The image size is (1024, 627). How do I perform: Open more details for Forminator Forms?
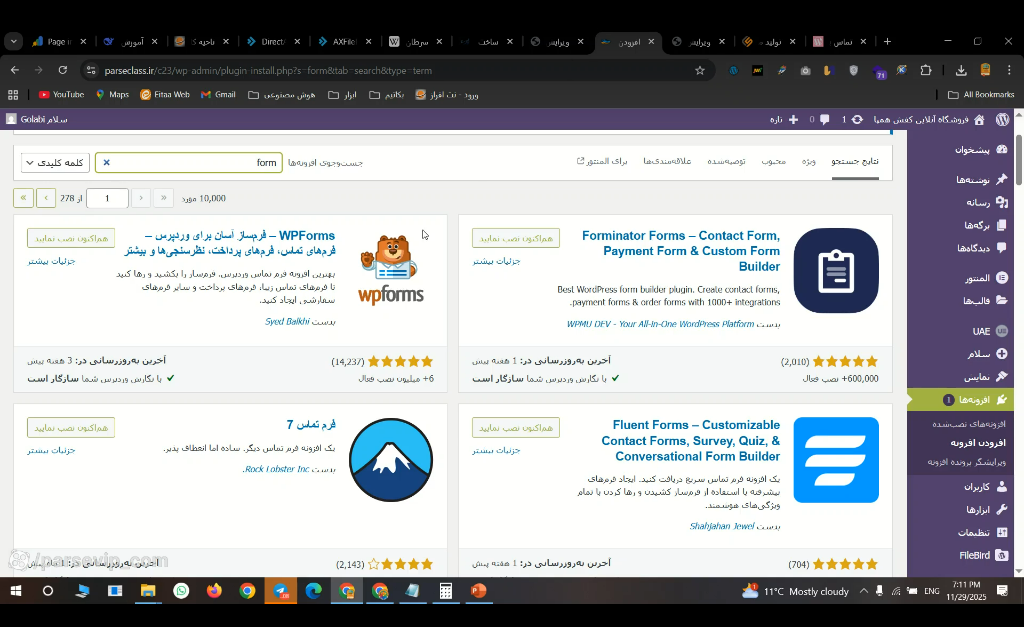(x=496, y=261)
